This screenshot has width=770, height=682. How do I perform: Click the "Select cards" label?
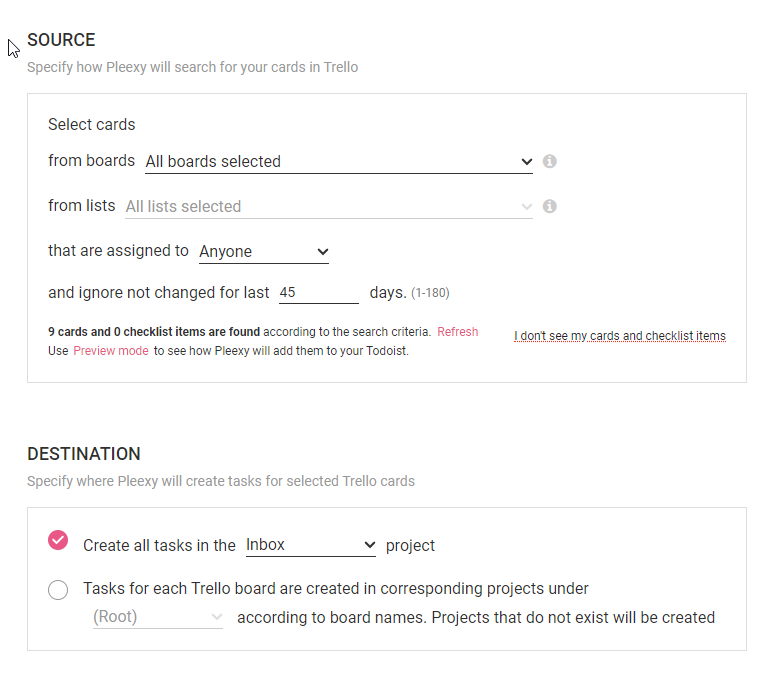[x=92, y=125]
